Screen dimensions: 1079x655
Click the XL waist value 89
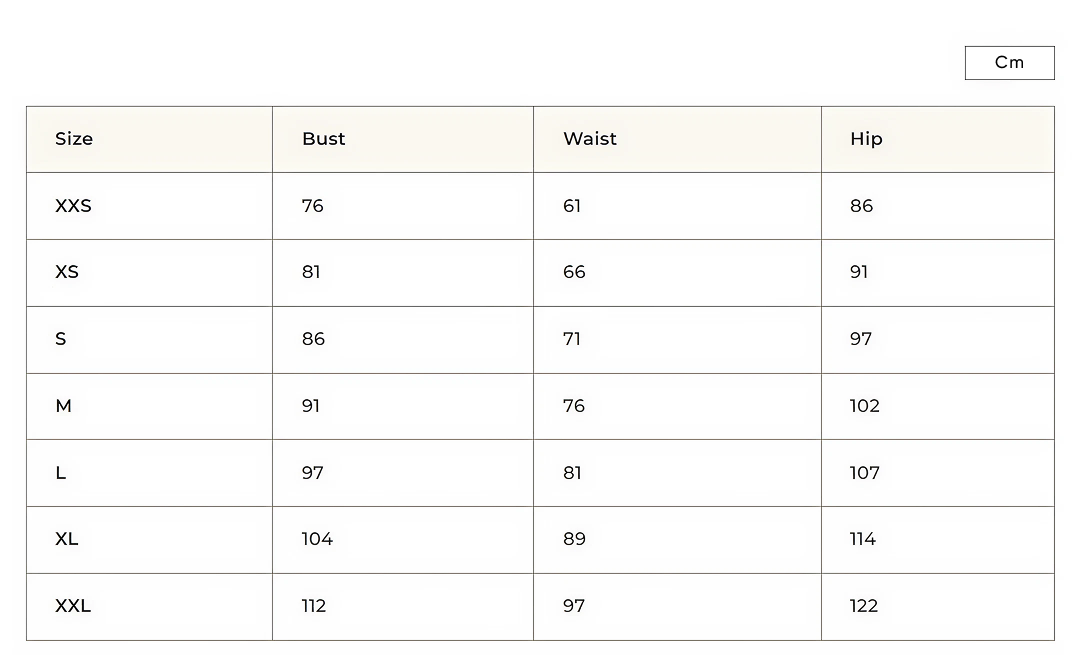[574, 539]
